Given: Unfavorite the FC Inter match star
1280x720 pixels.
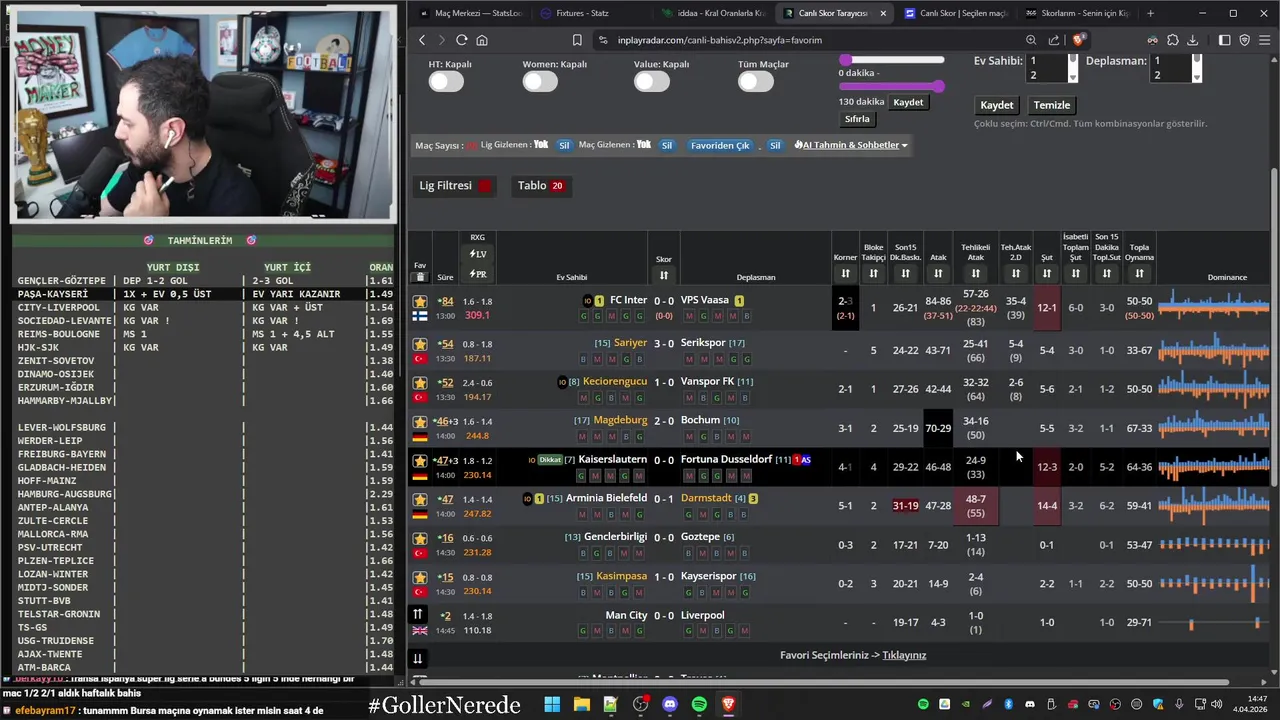Looking at the screenshot, I should click(x=420, y=301).
